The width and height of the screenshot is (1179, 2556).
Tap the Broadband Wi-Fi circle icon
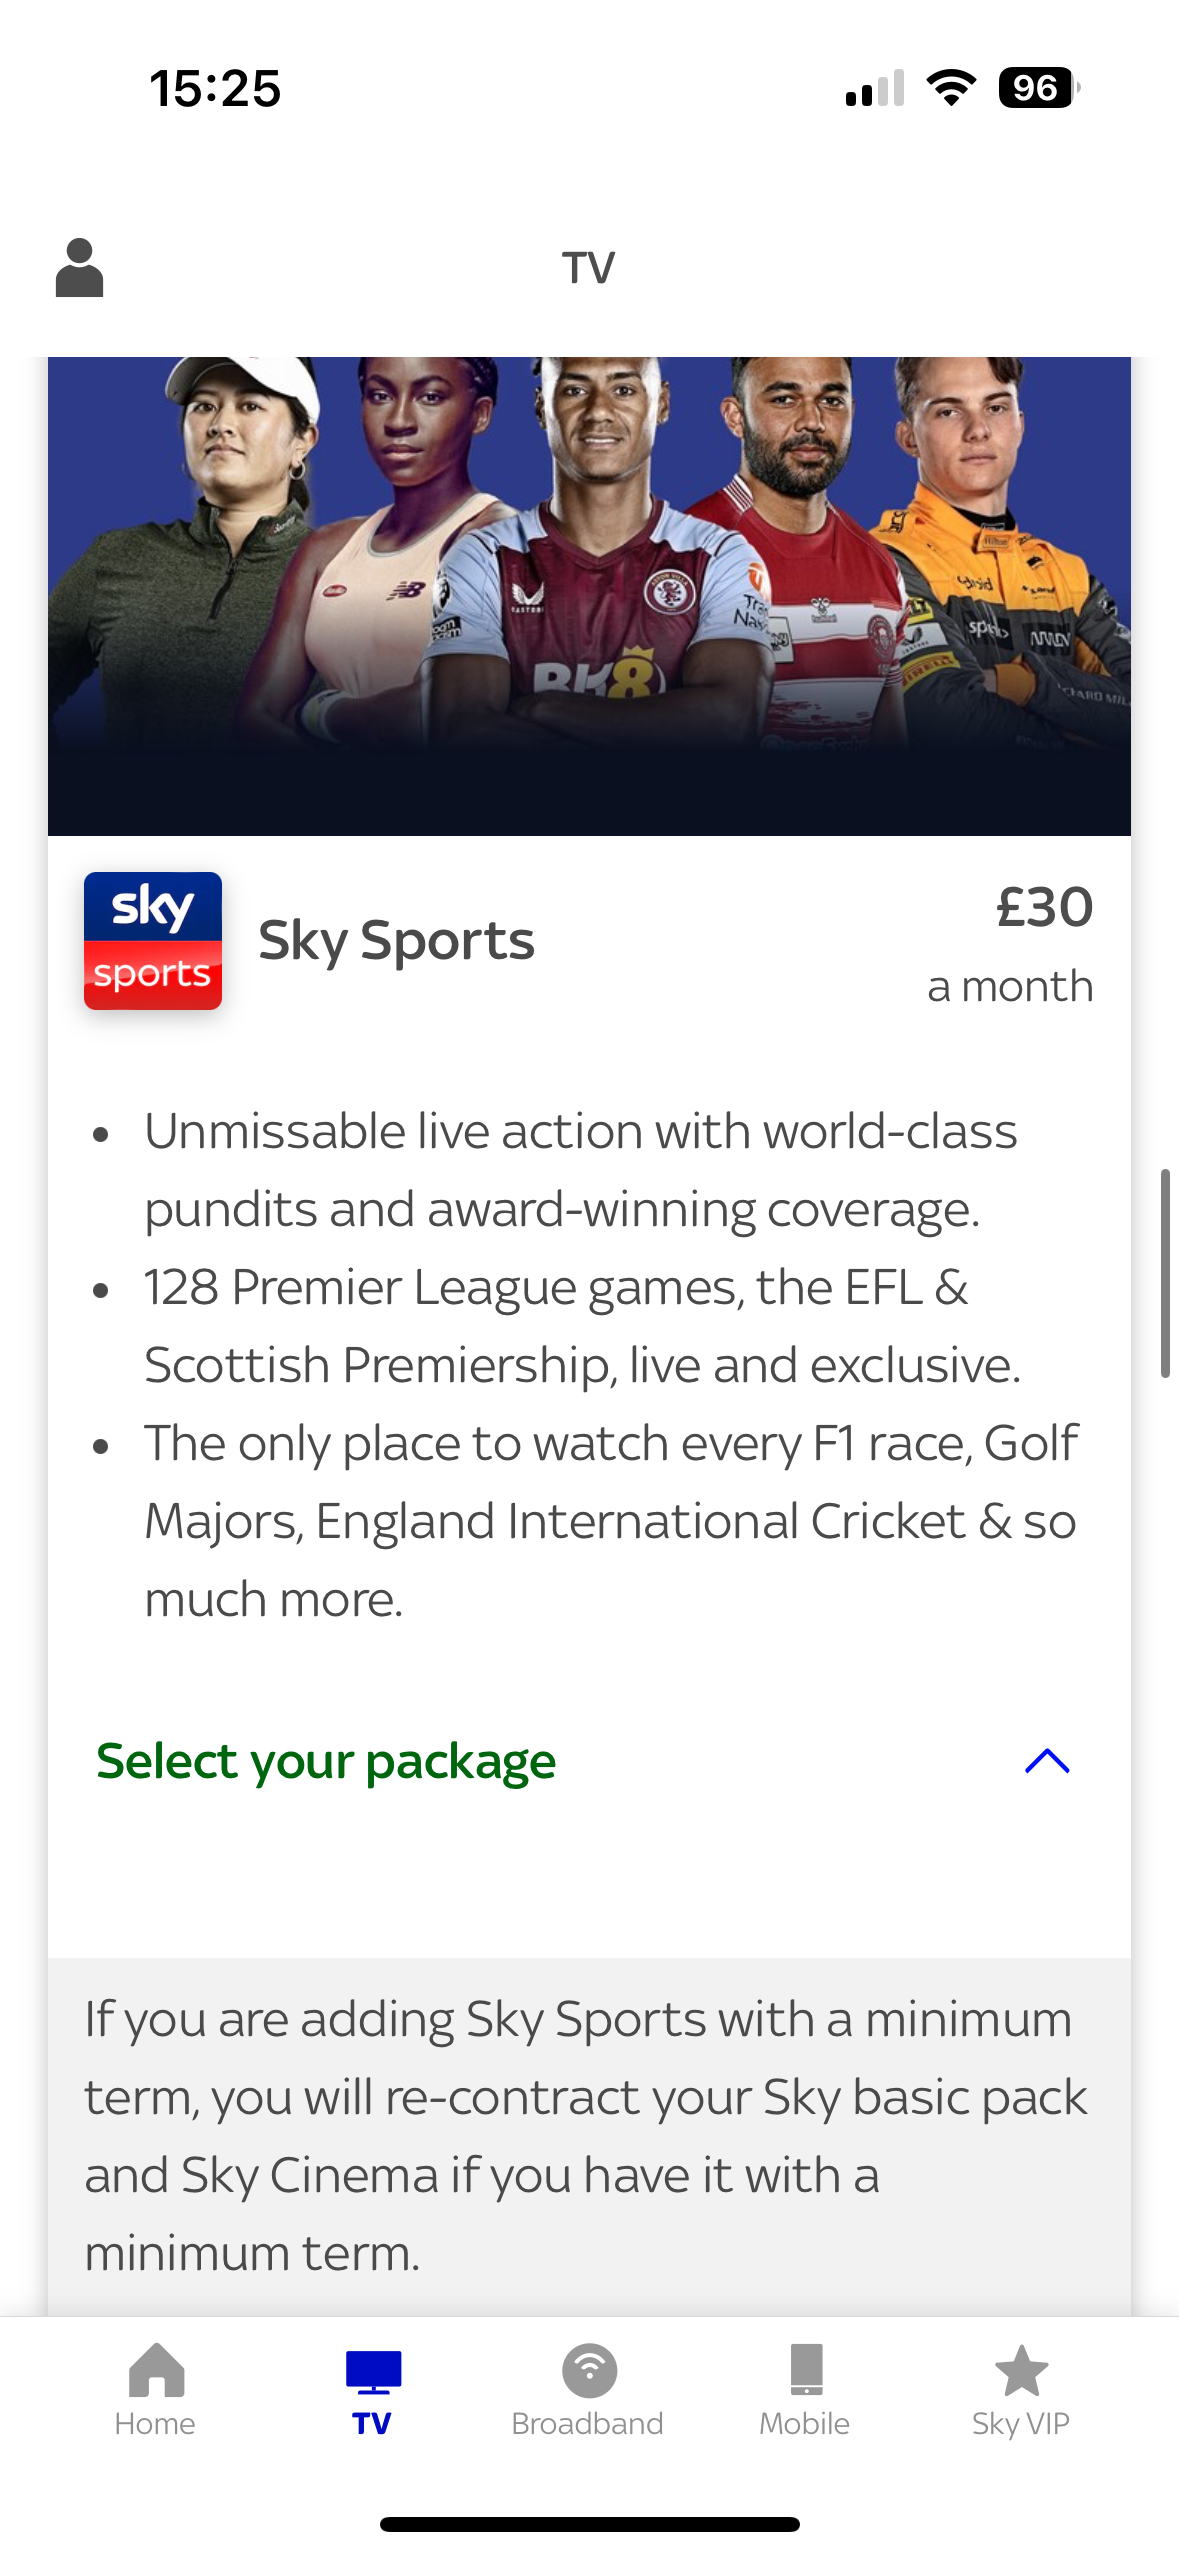[589, 2370]
